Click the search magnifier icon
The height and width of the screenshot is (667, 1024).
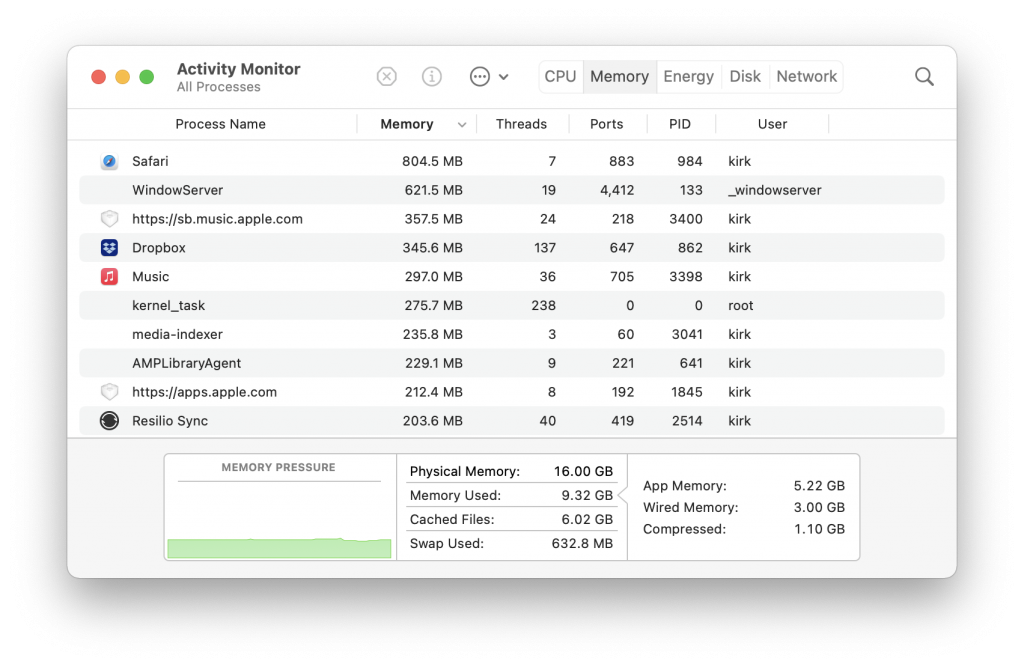pyautogui.click(x=923, y=76)
